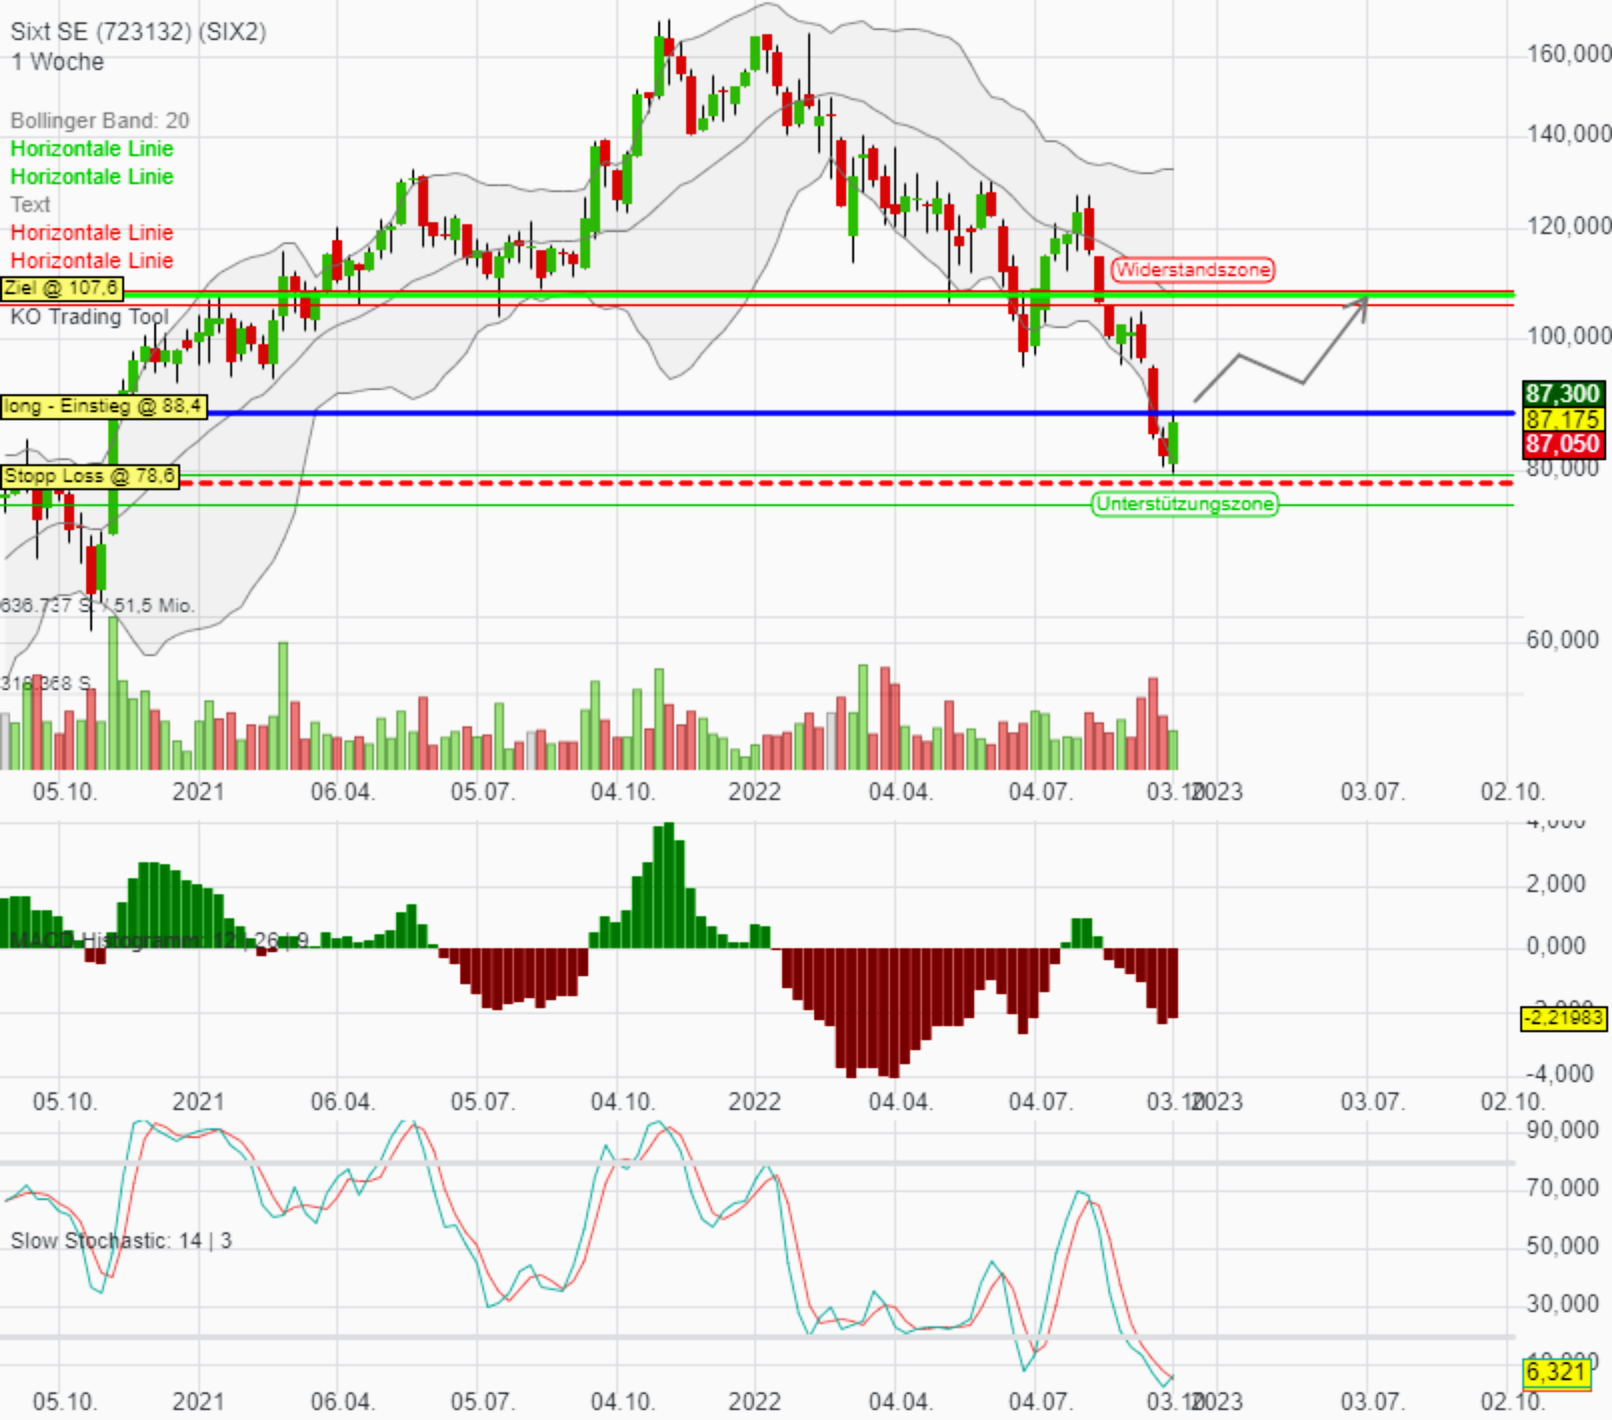The height and width of the screenshot is (1420, 1612).
Task: Click the 0,000 MACD axis value
Action: click(1556, 946)
